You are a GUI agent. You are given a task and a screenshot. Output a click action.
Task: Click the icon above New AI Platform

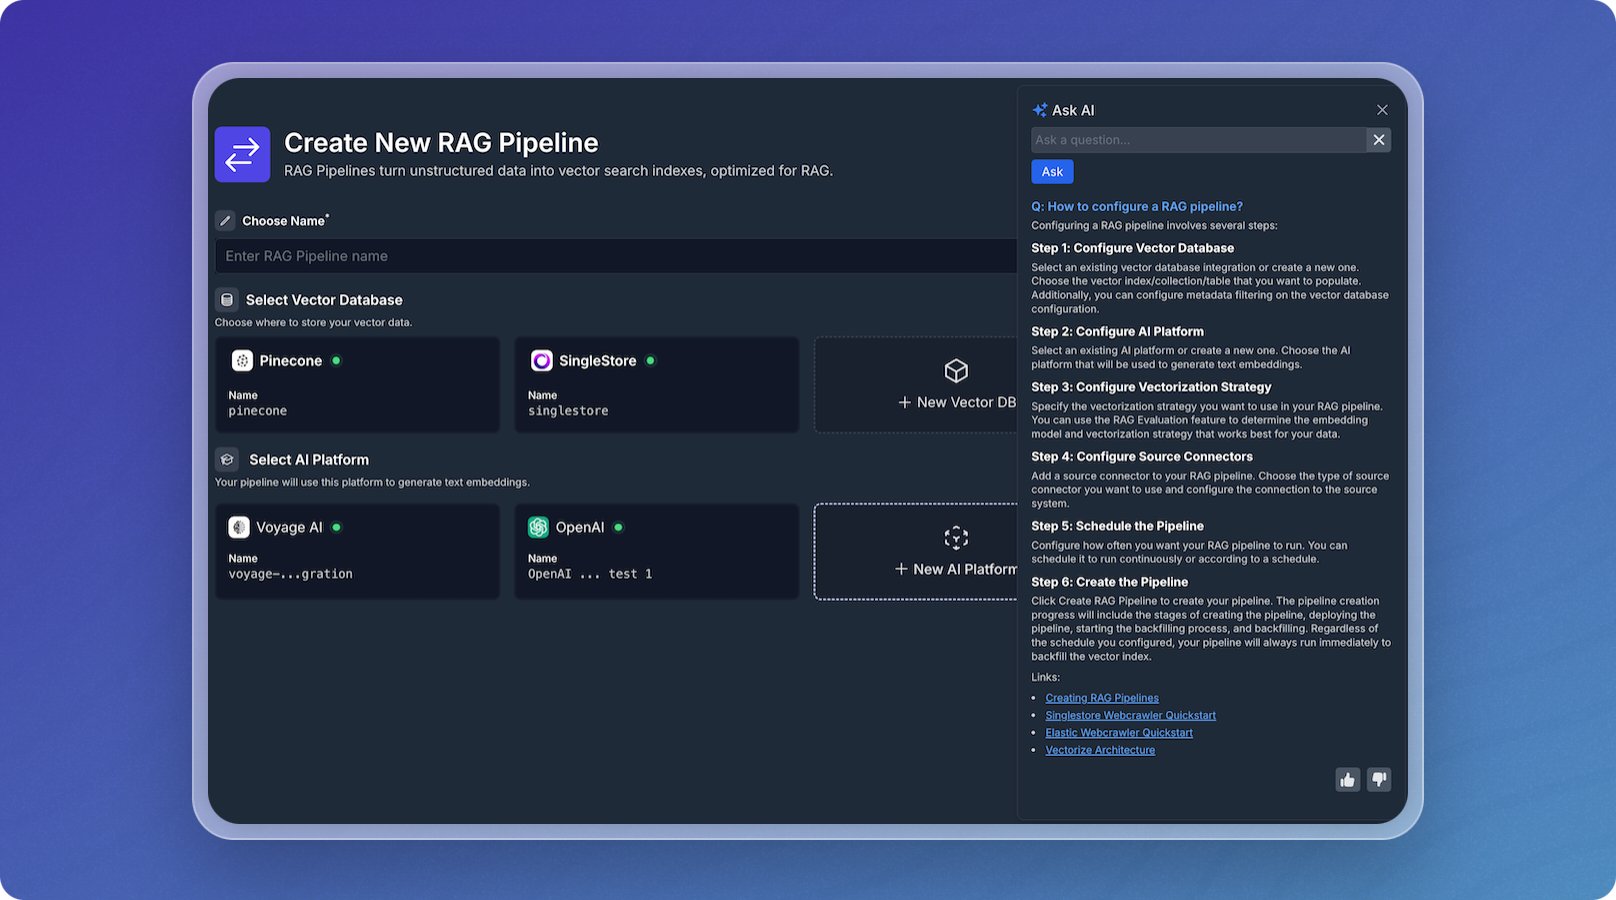(956, 538)
